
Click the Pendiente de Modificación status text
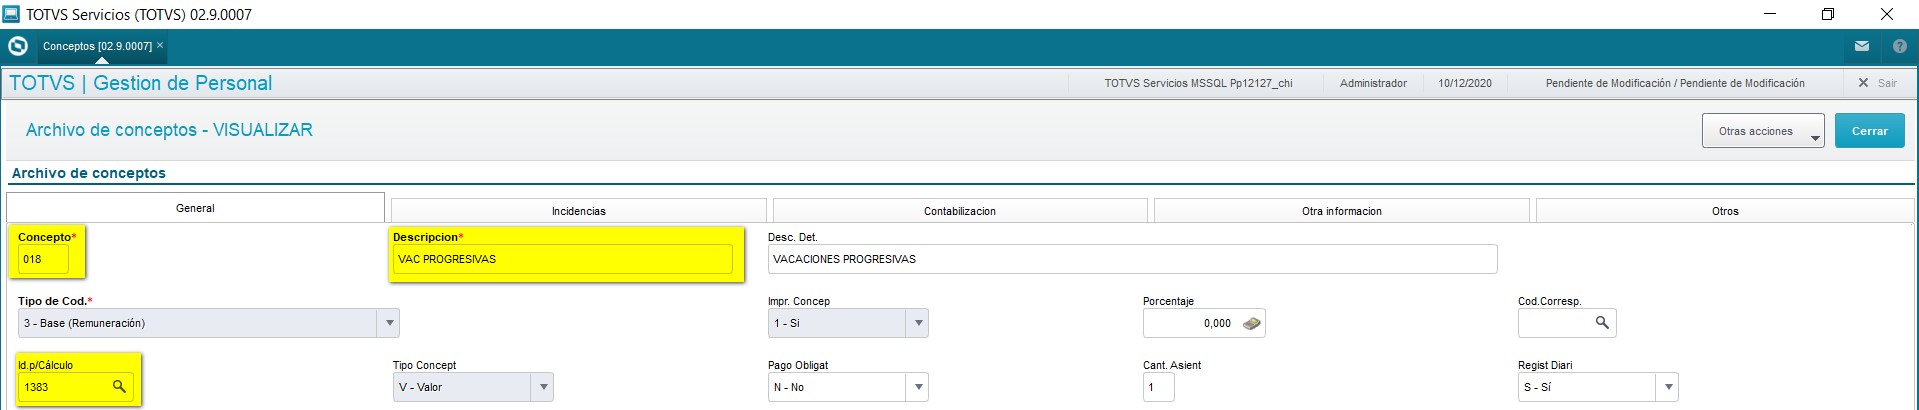coord(1675,83)
